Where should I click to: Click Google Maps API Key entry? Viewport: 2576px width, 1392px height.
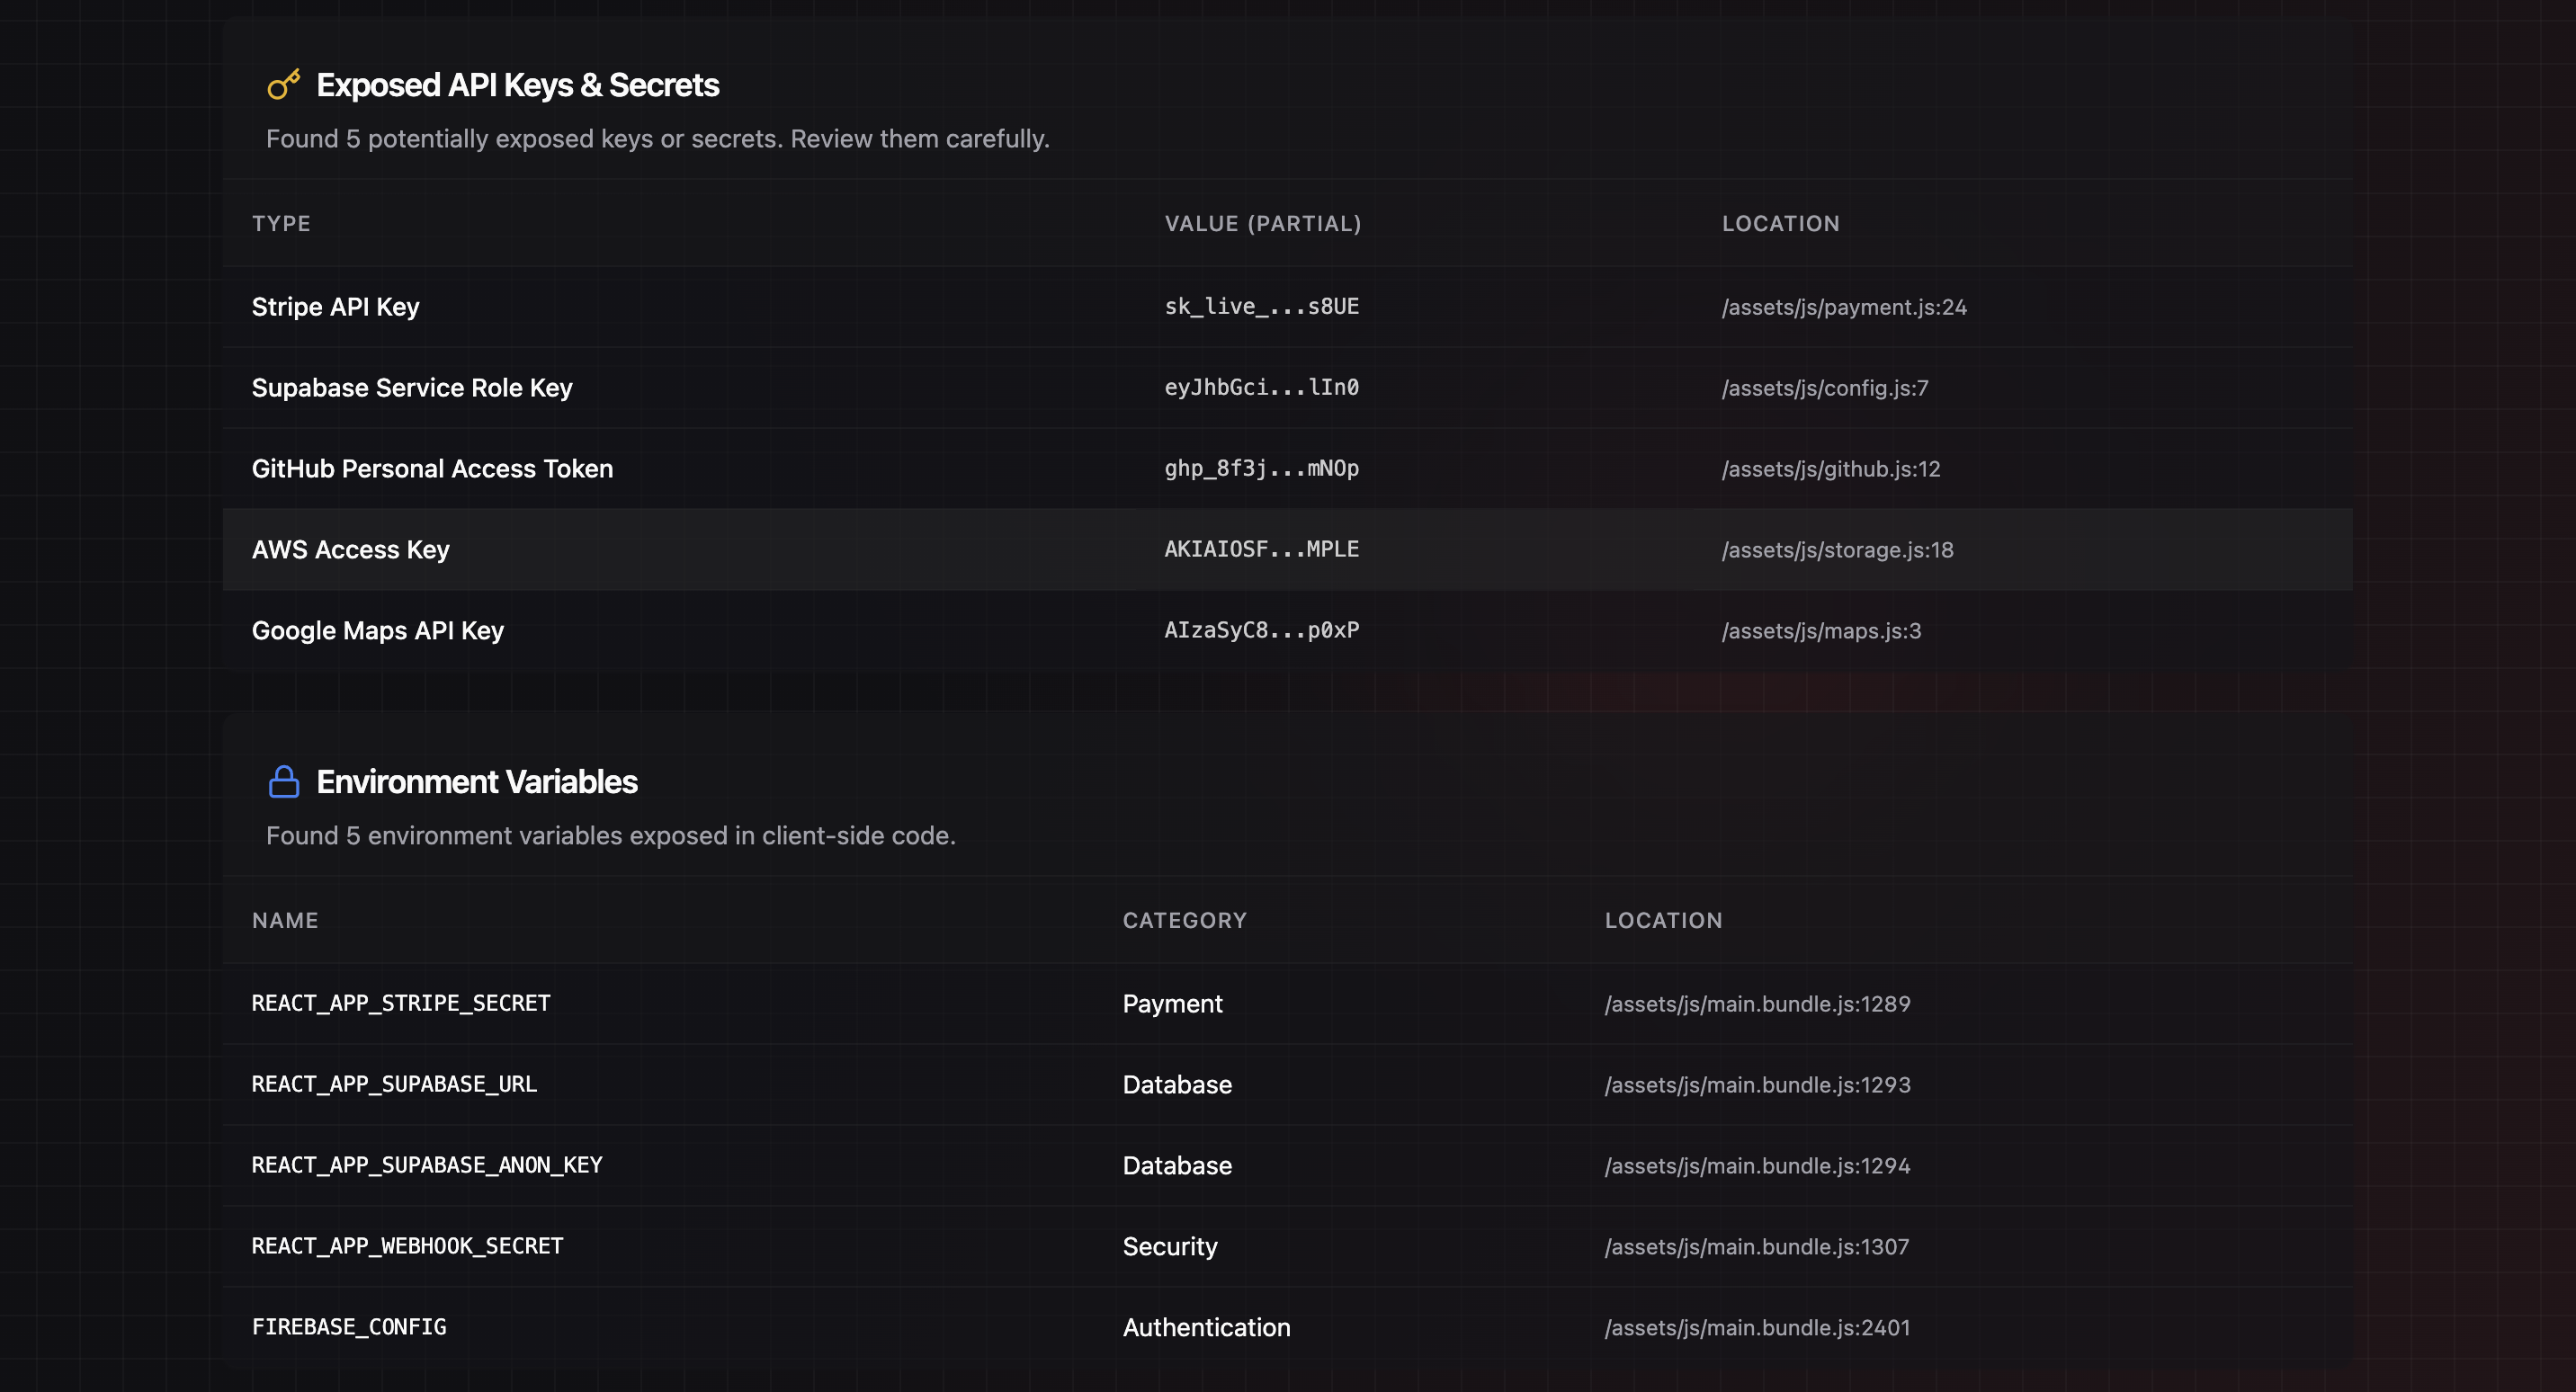tap(377, 631)
